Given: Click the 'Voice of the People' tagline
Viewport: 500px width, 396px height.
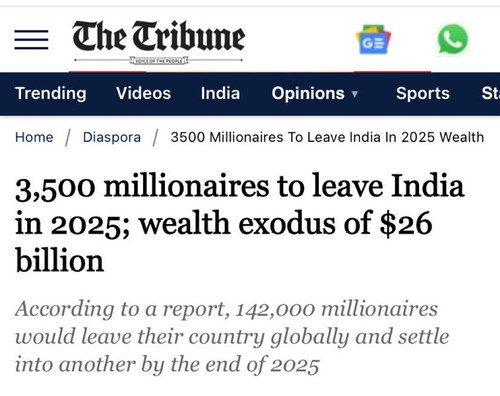Looking at the screenshot, I should click(x=159, y=61).
